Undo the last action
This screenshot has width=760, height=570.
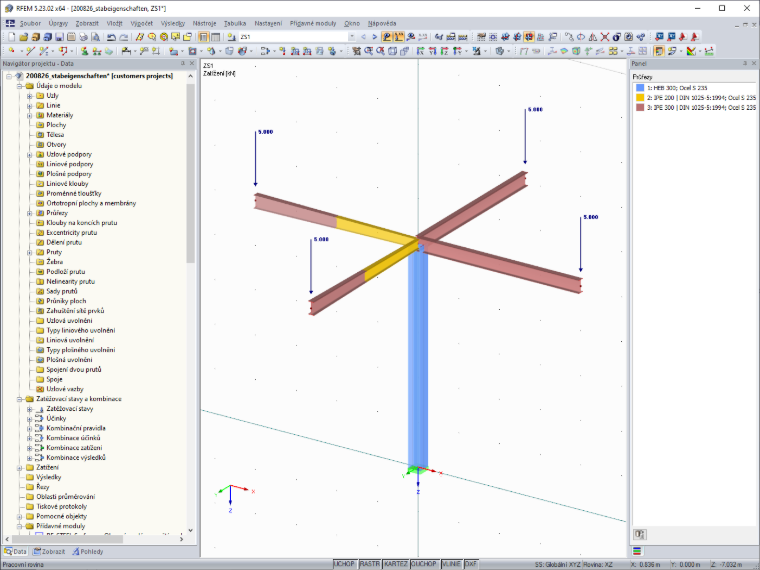(x=111, y=37)
